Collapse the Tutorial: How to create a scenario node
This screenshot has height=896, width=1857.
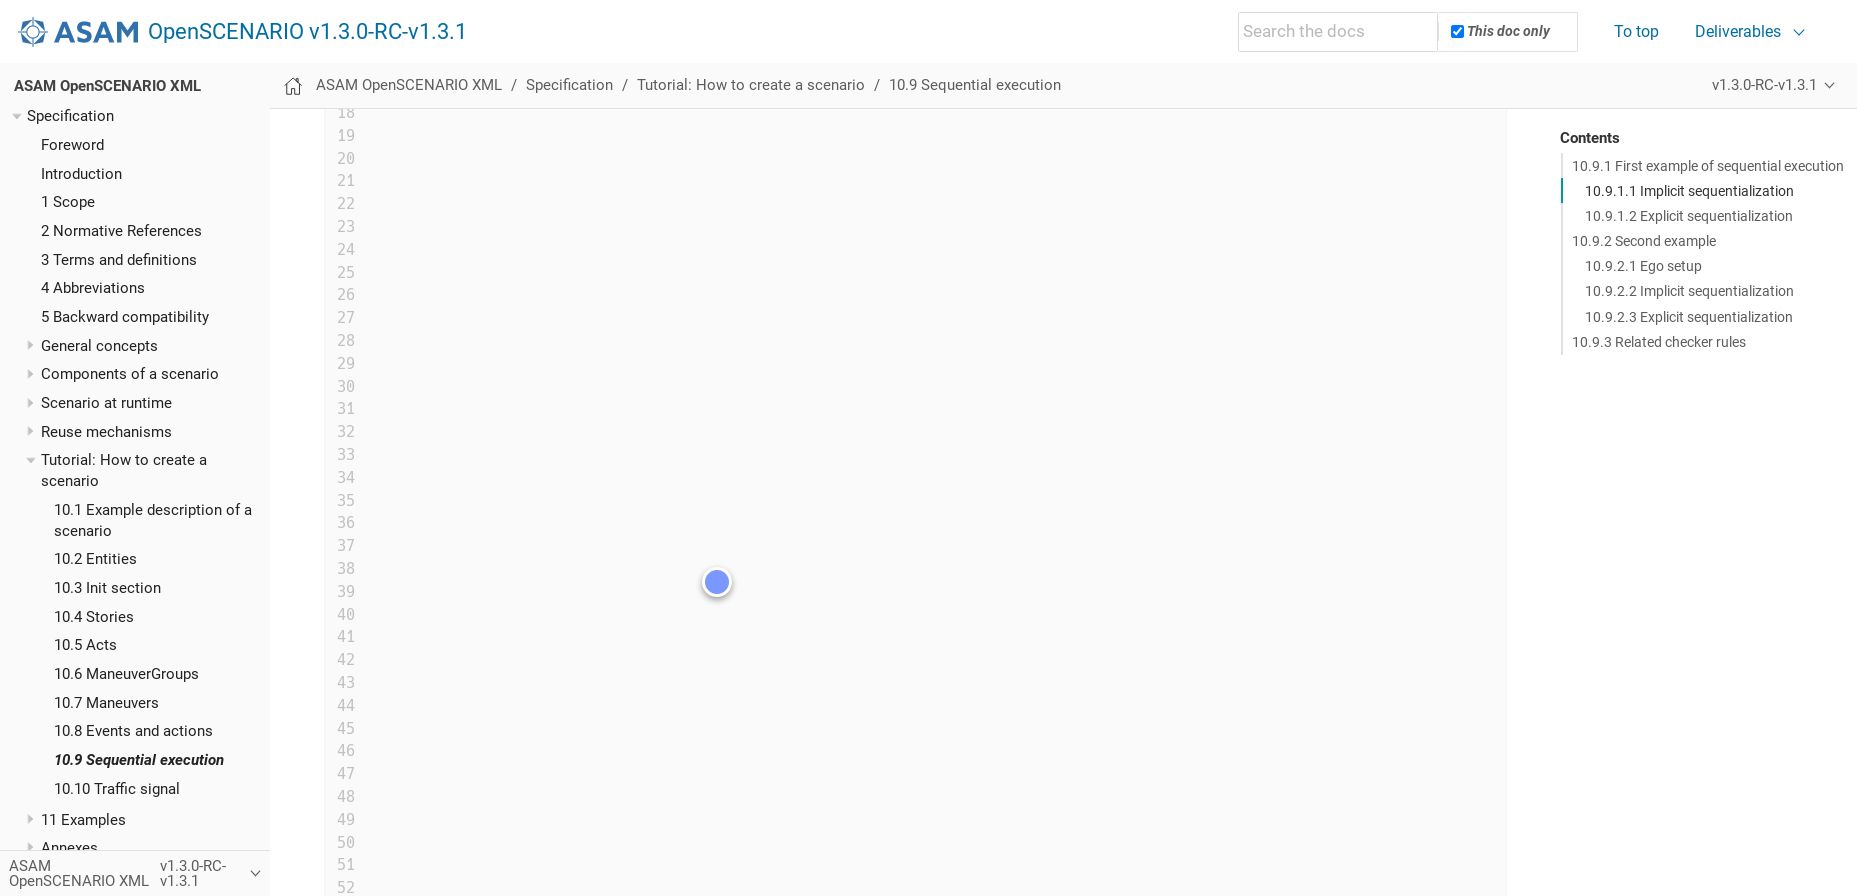31,460
